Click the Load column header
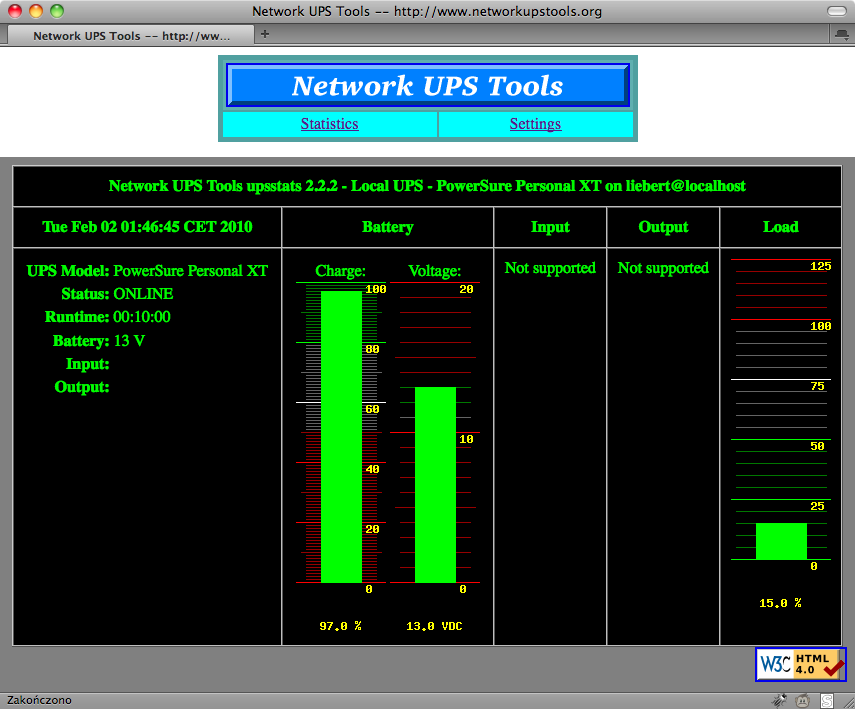The image size is (855, 709). pos(780,227)
